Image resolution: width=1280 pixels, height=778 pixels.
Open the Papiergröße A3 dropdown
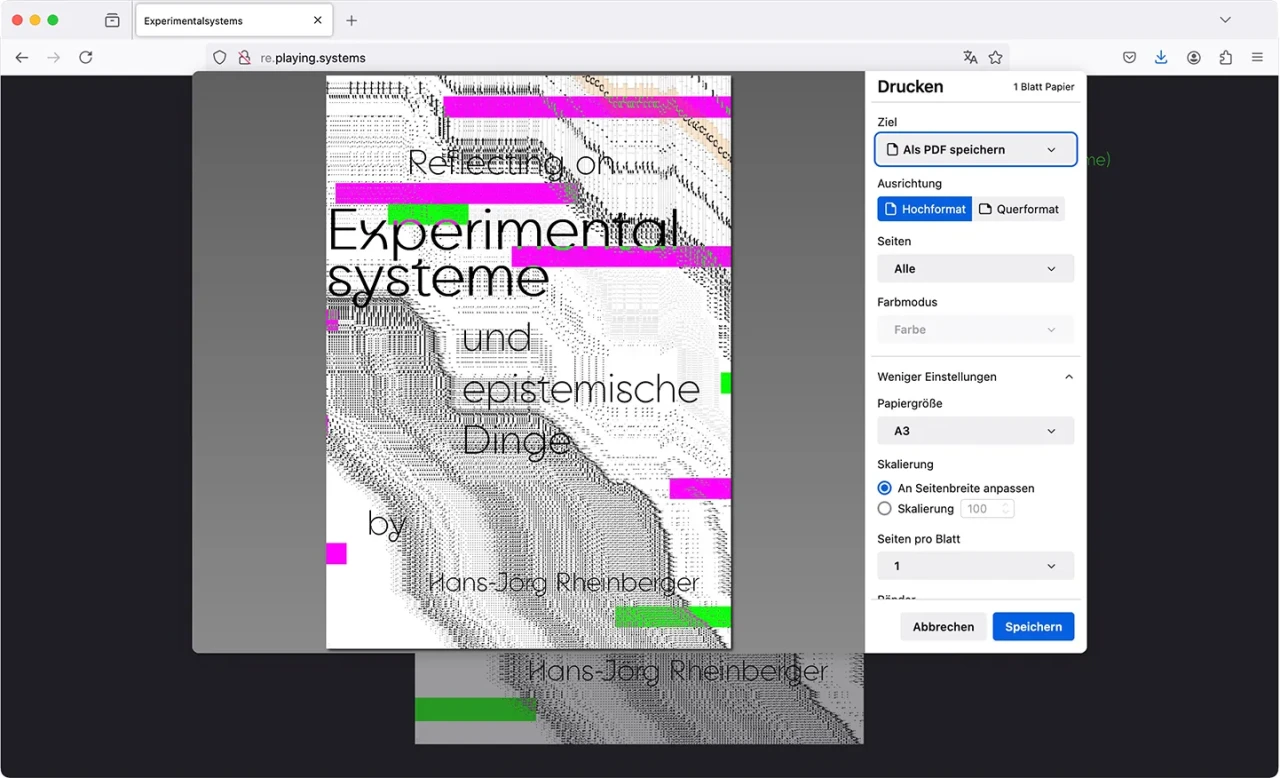pos(975,431)
